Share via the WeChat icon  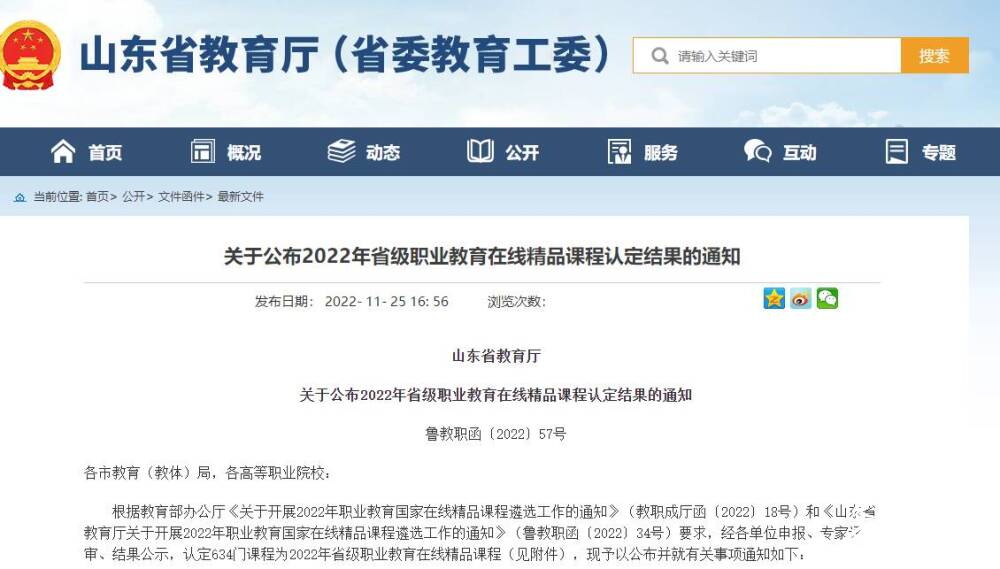(x=827, y=298)
